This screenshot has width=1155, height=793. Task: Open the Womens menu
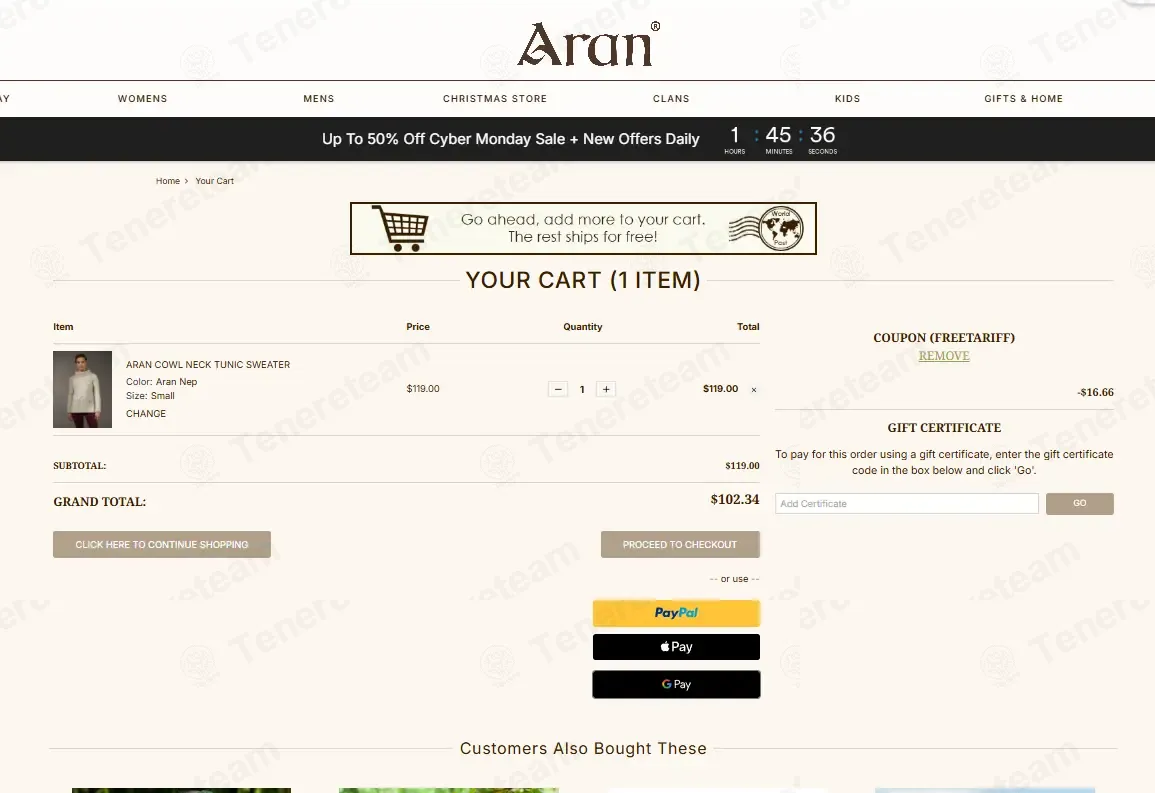point(143,99)
